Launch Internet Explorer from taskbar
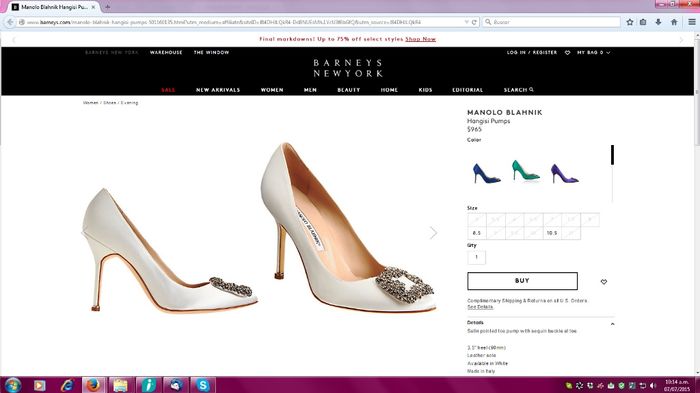Image resolution: width=700 pixels, height=393 pixels. coord(67,385)
